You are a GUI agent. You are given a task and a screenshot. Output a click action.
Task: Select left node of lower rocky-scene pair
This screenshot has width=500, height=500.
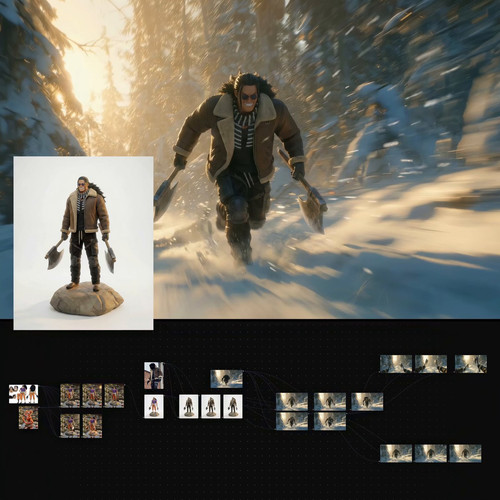[70, 426]
